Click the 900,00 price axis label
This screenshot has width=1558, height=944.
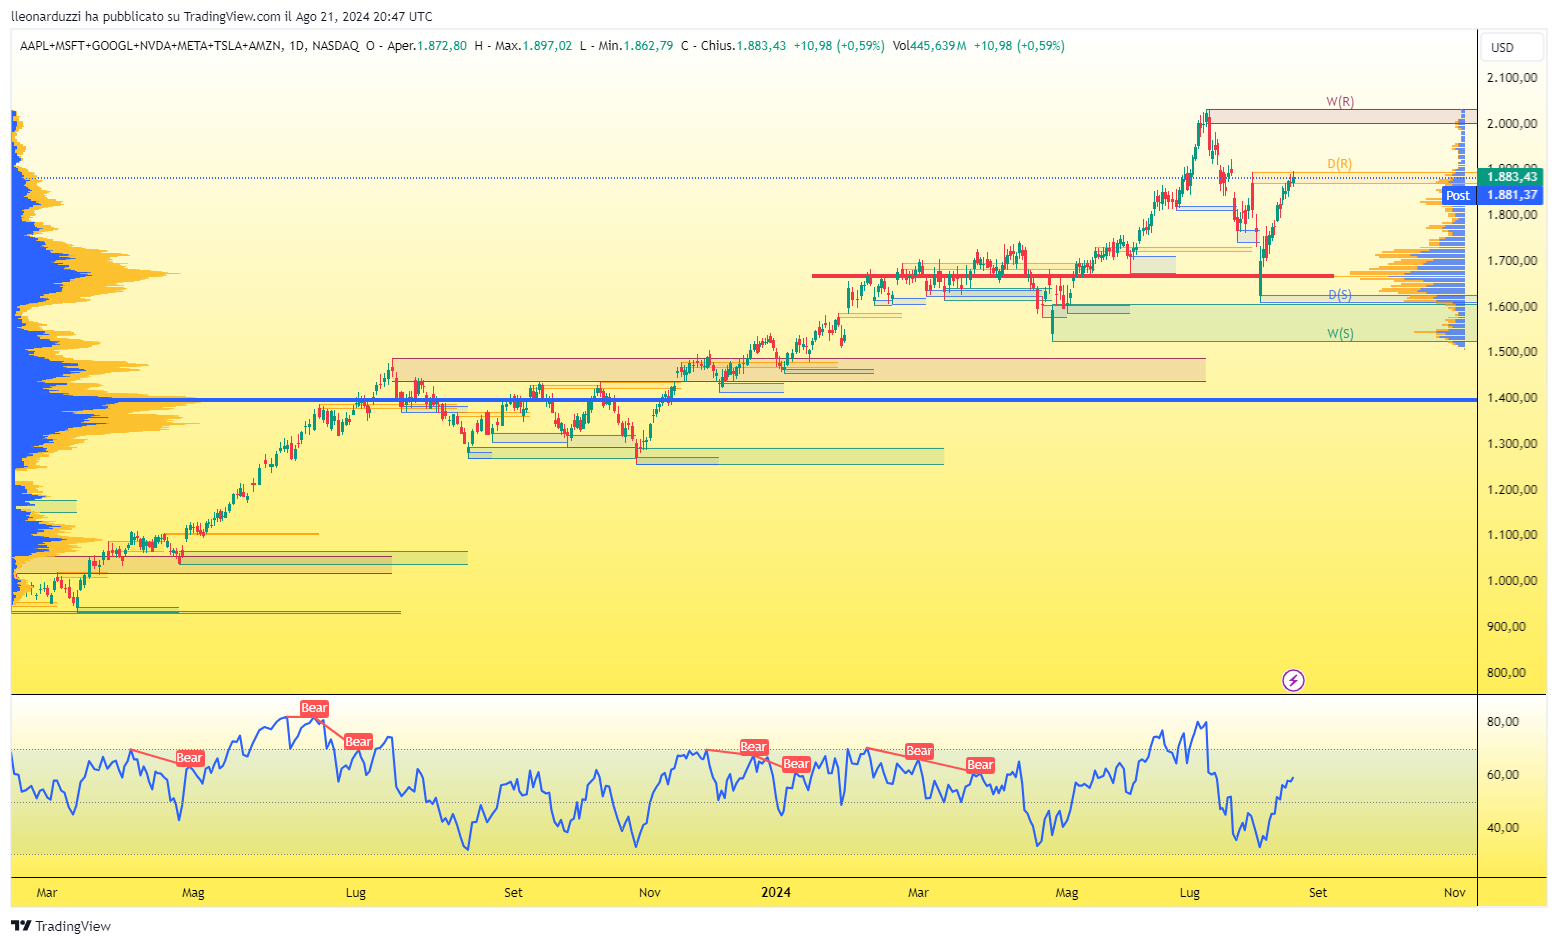pyautogui.click(x=1507, y=627)
